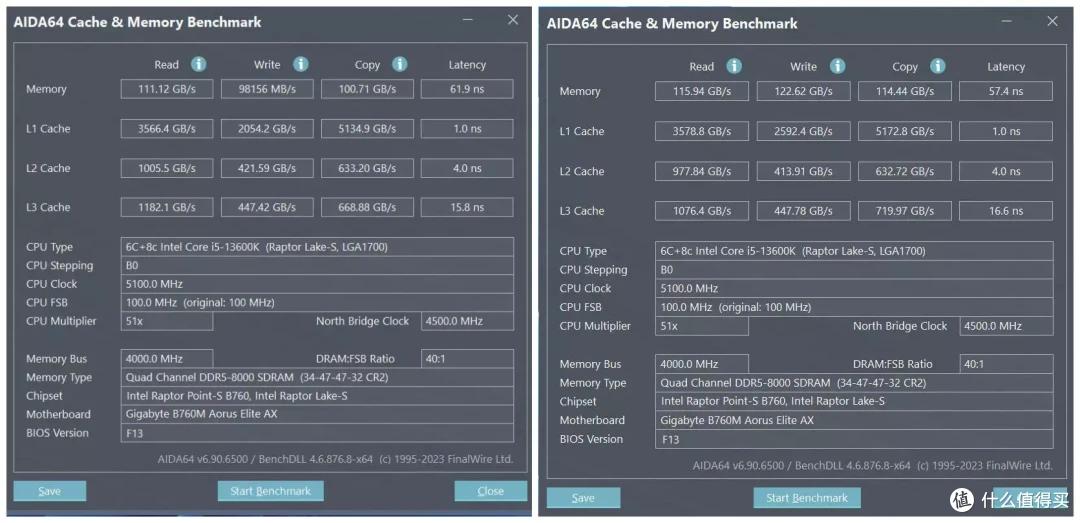Click Save button in the left window
This screenshot has height=523, width=1080.
(x=50, y=491)
